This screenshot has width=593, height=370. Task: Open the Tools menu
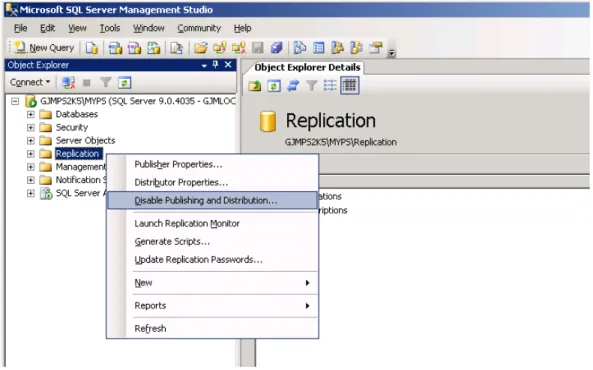click(x=110, y=28)
